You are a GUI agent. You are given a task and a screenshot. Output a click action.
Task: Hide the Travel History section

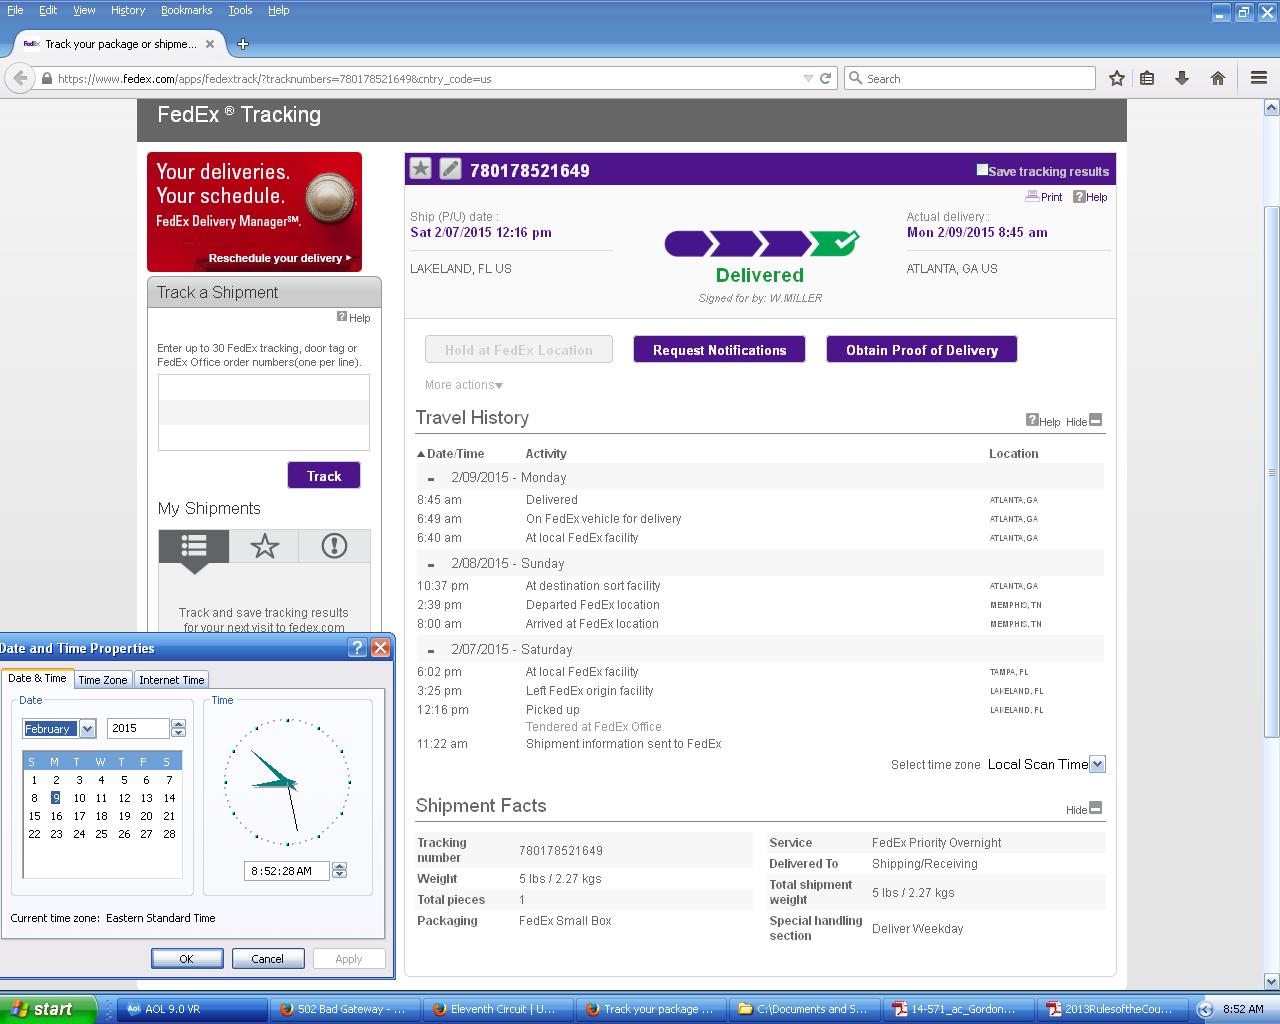[x=1084, y=421]
